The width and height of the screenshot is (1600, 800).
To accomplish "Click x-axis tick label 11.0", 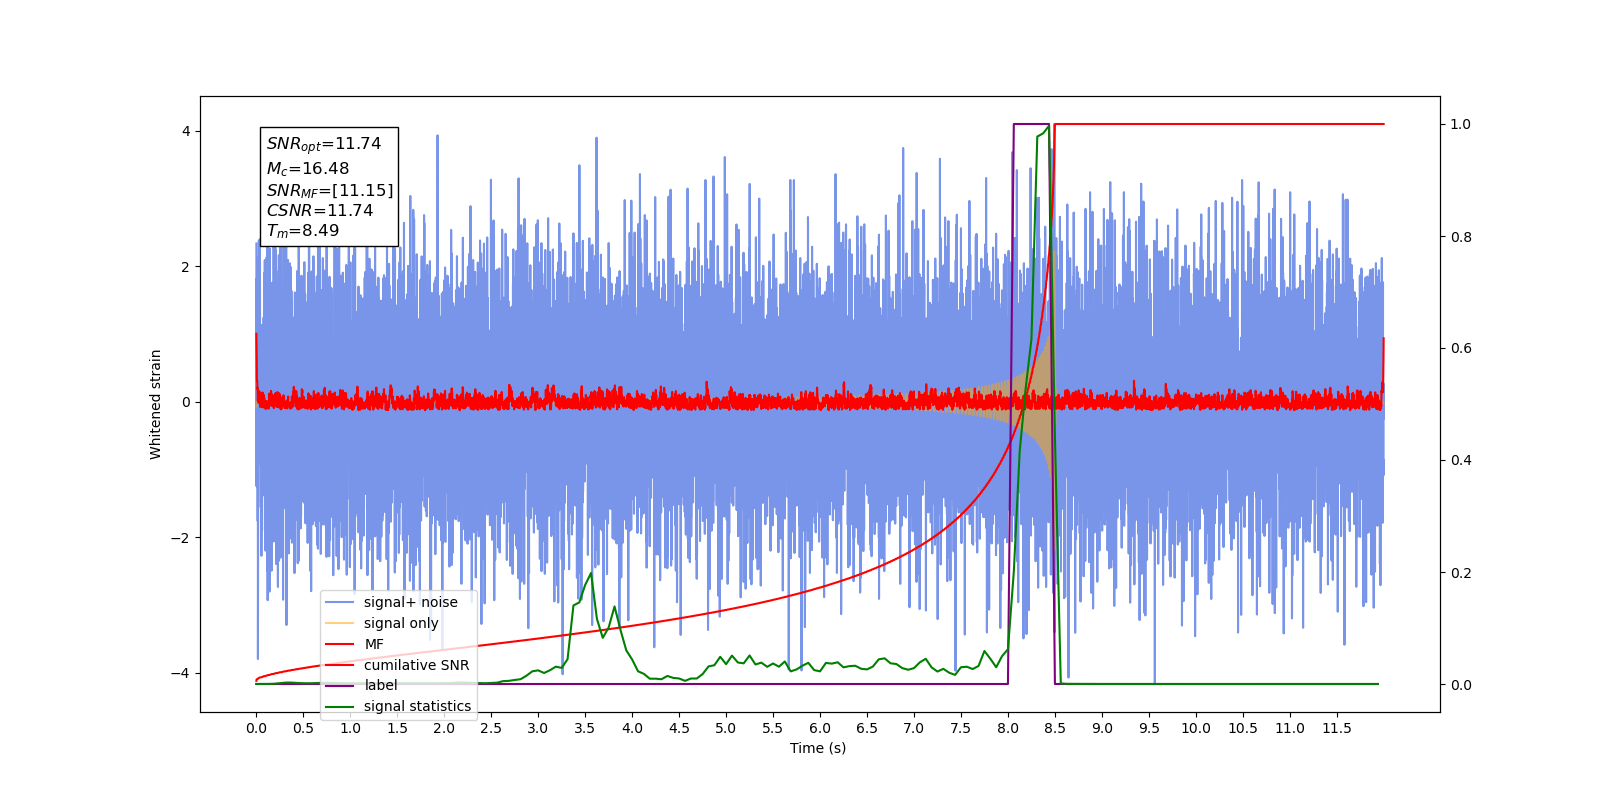I will (1290, 728).
